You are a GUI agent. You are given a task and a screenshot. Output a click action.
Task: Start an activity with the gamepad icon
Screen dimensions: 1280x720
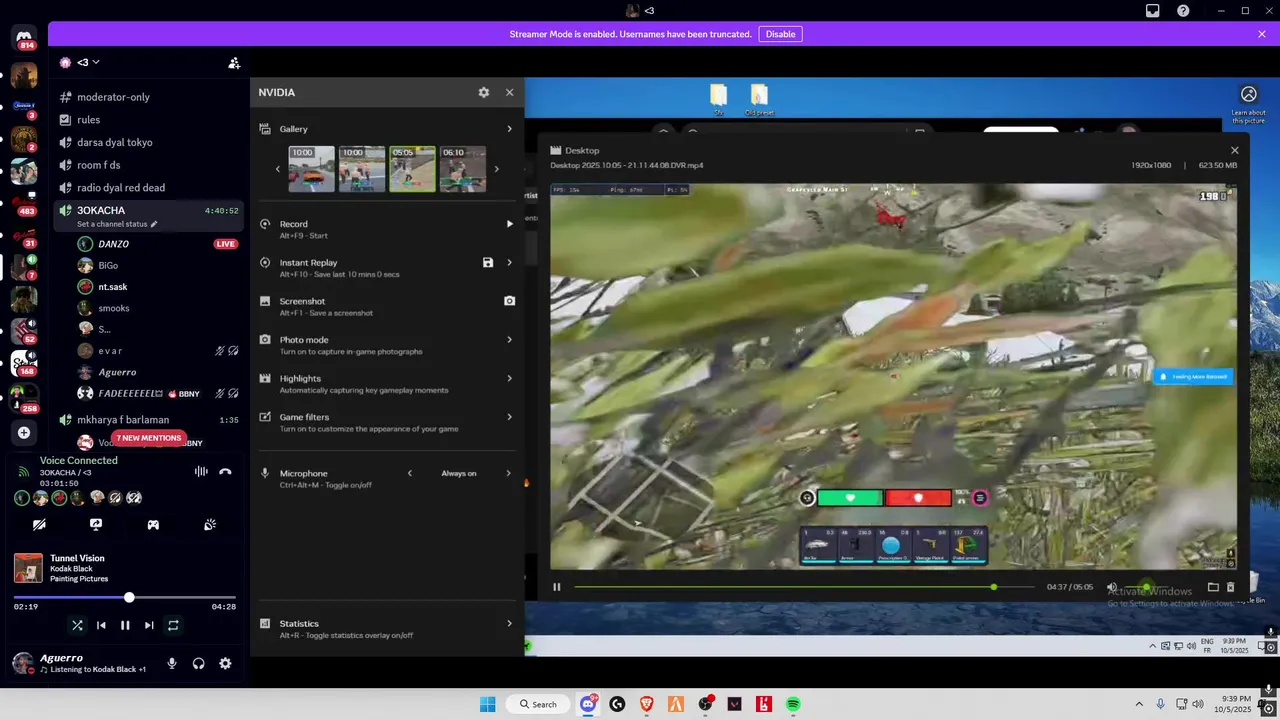[153, 524]
